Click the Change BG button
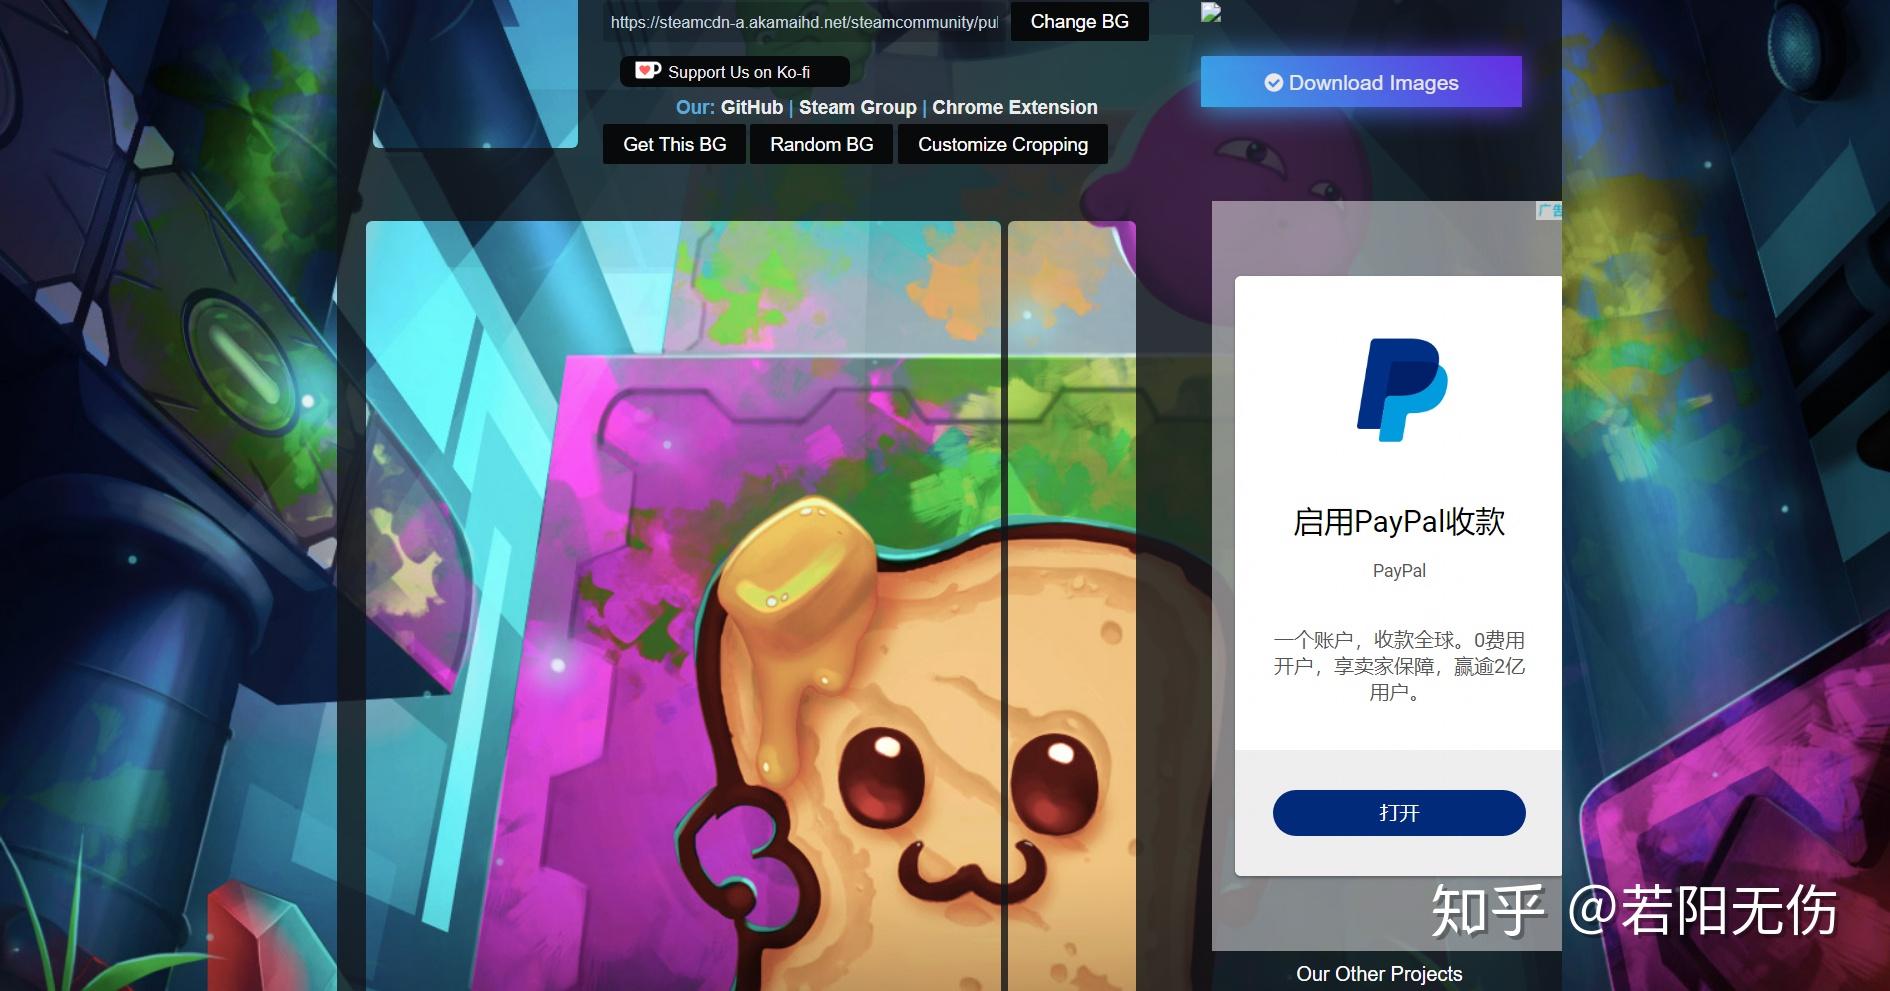Image resolution: width=1890 pixels, height=991 pixels. 1080,22
